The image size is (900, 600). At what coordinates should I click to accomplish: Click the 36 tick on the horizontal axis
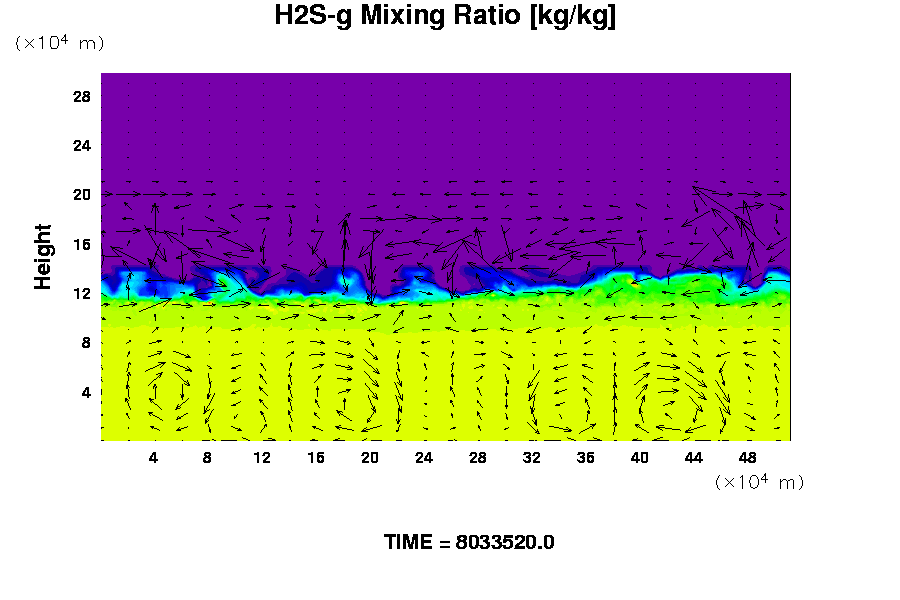pos(585,457)
